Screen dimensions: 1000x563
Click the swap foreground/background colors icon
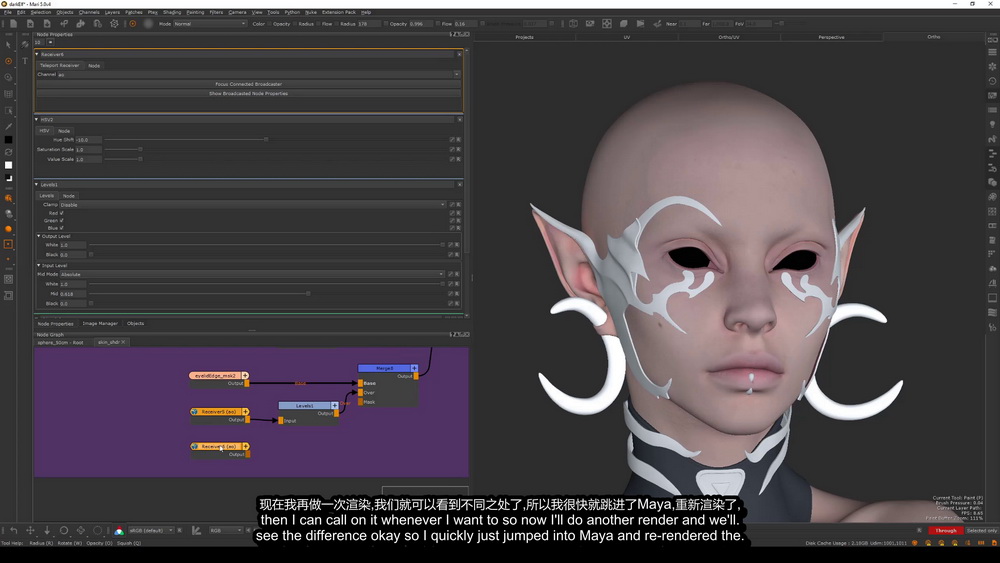[8, 152]
